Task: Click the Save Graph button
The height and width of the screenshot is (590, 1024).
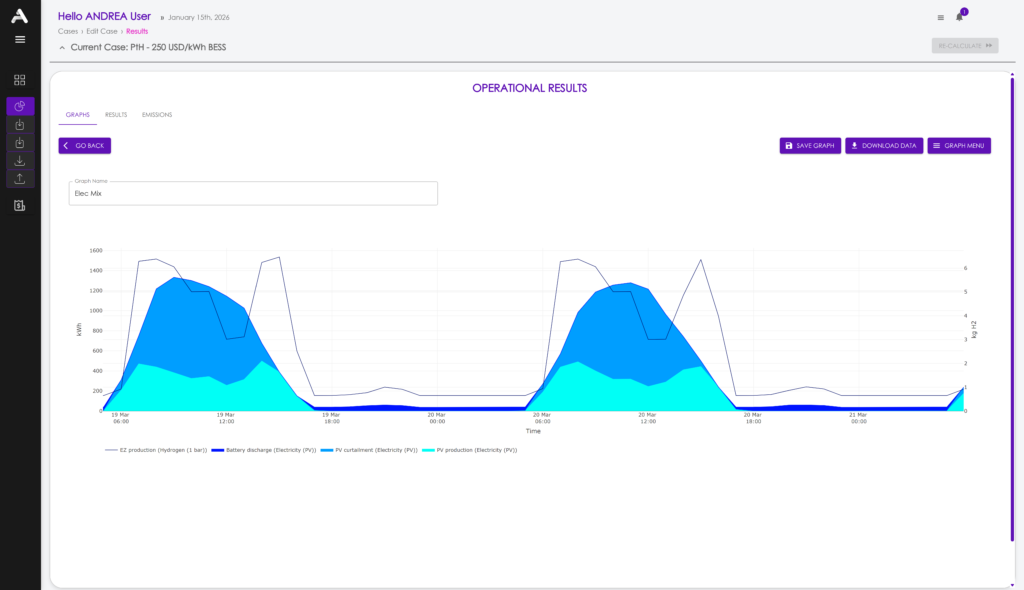Action: tap(810, 146)
